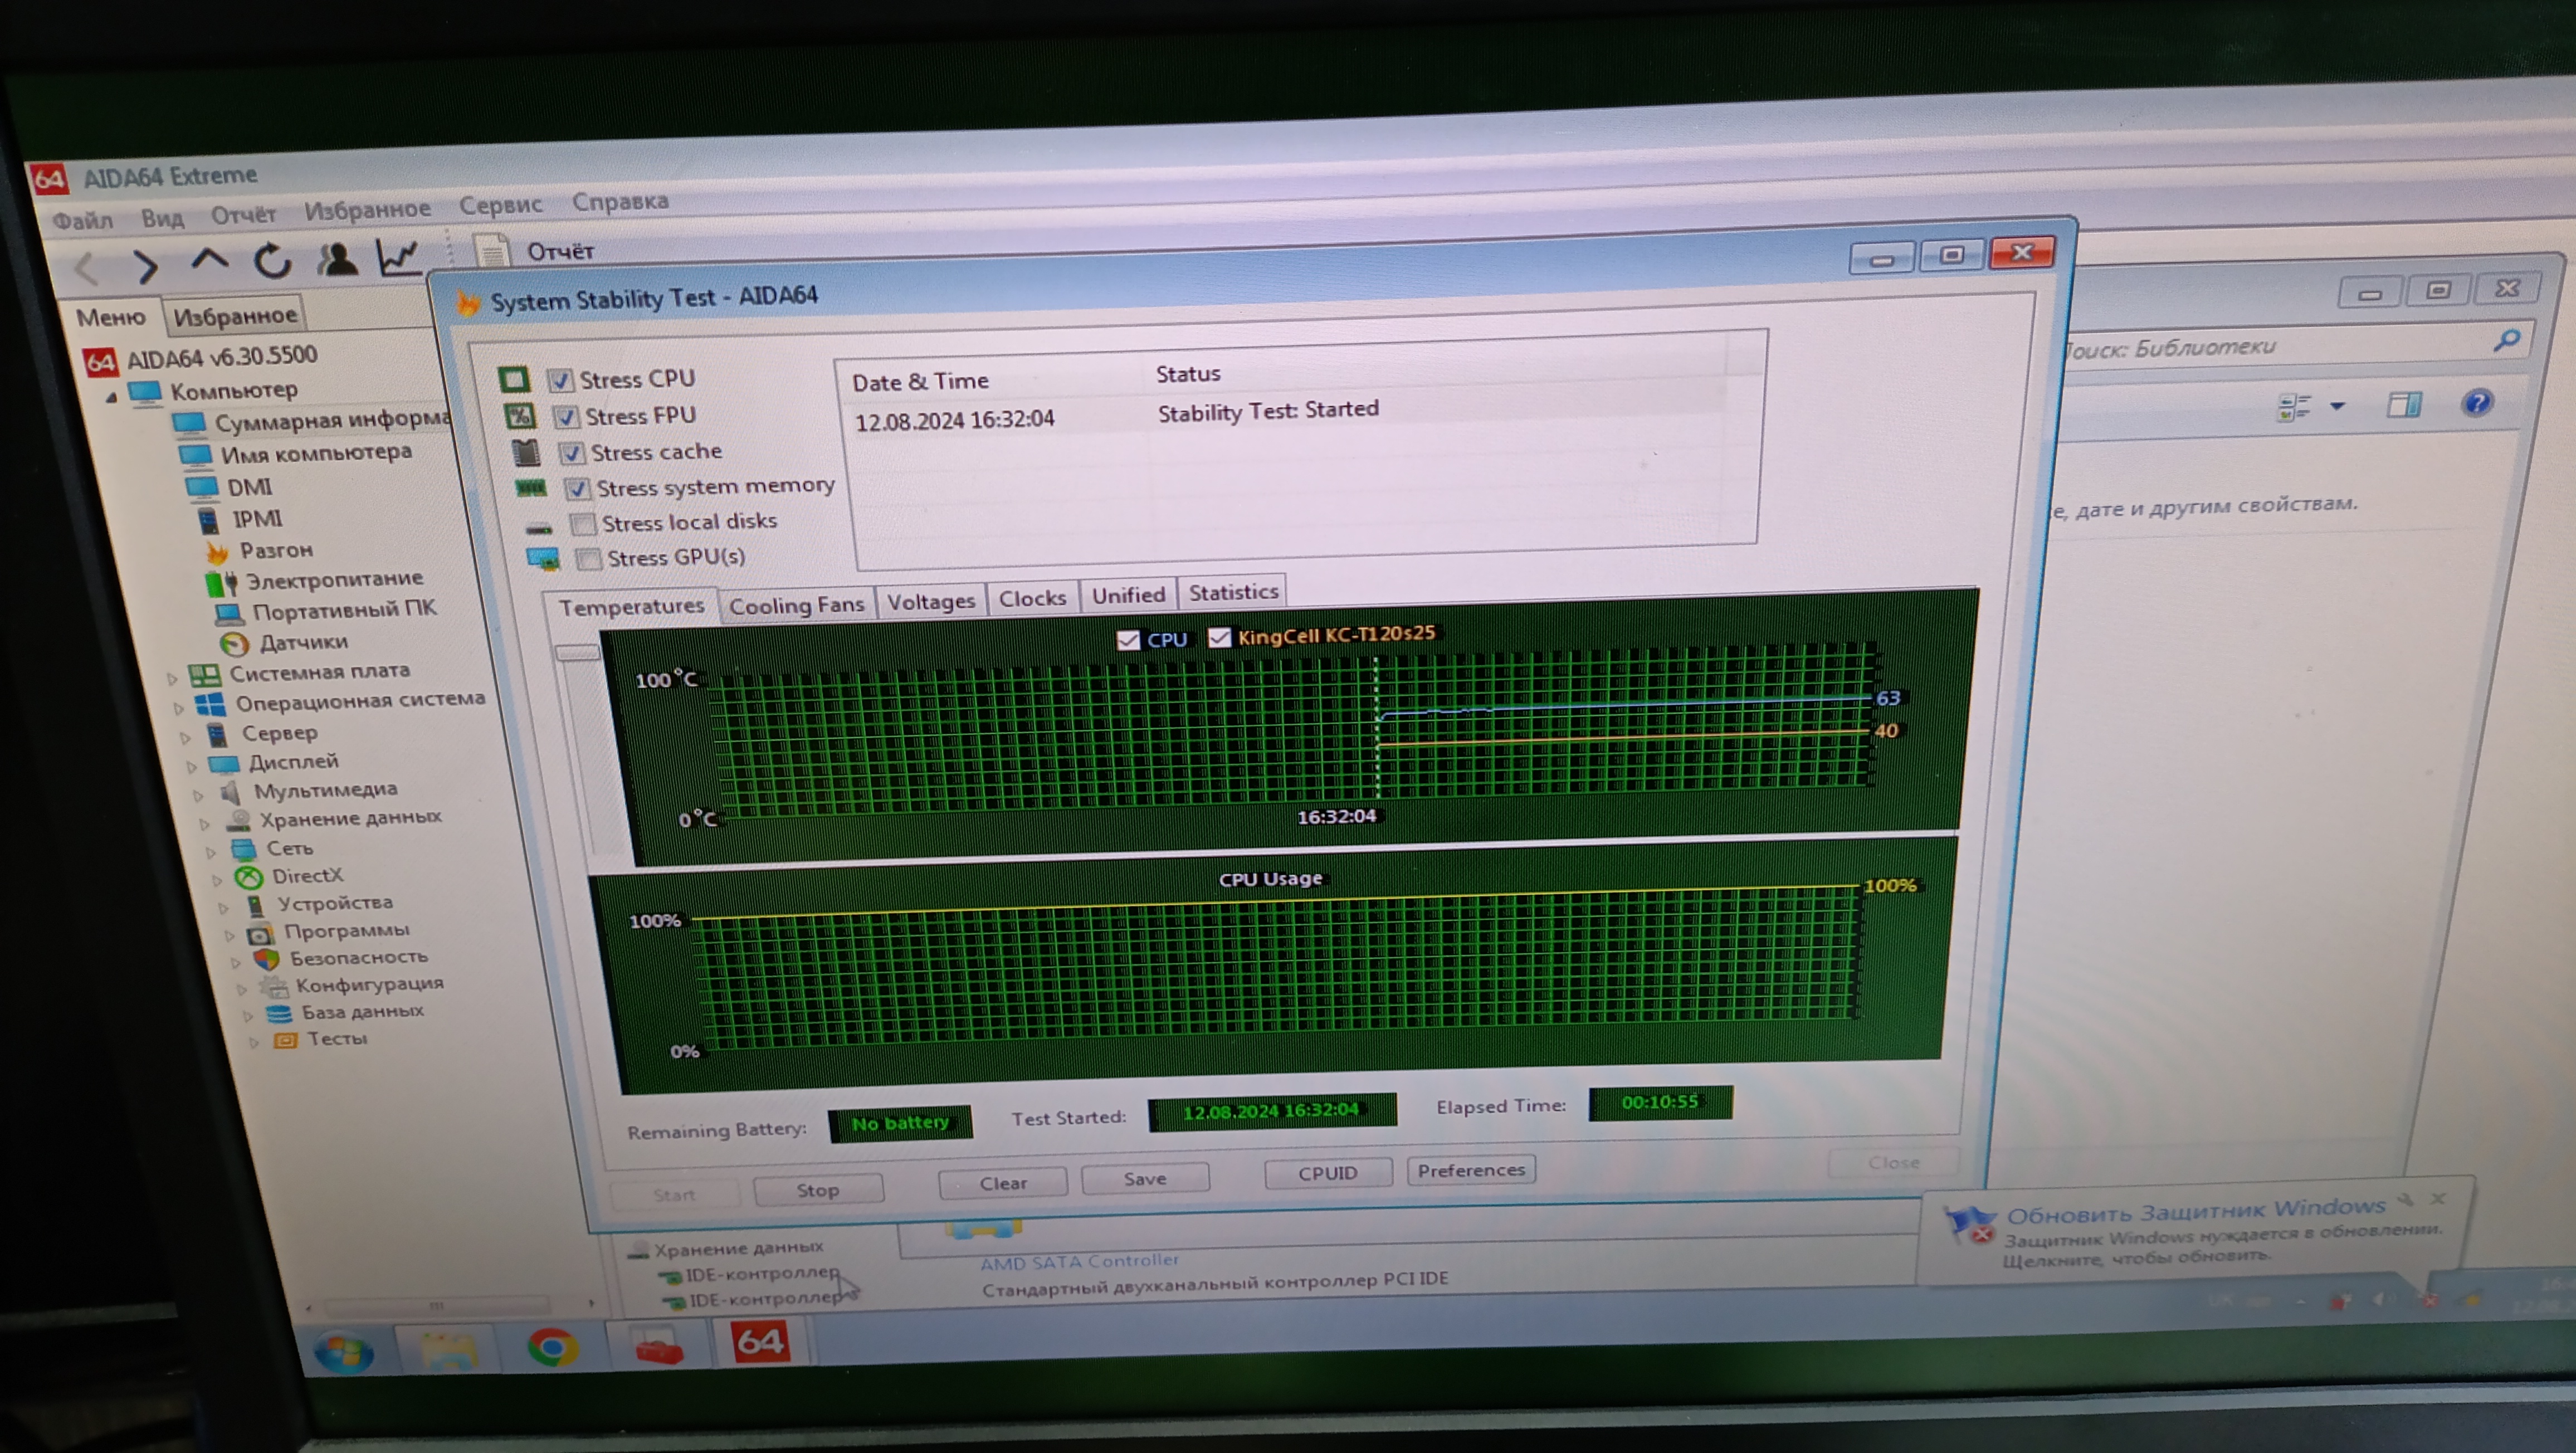2576x1453 pixels.
Task: Click the AMD SATA Controller link
Action: pos(1080,1262)
